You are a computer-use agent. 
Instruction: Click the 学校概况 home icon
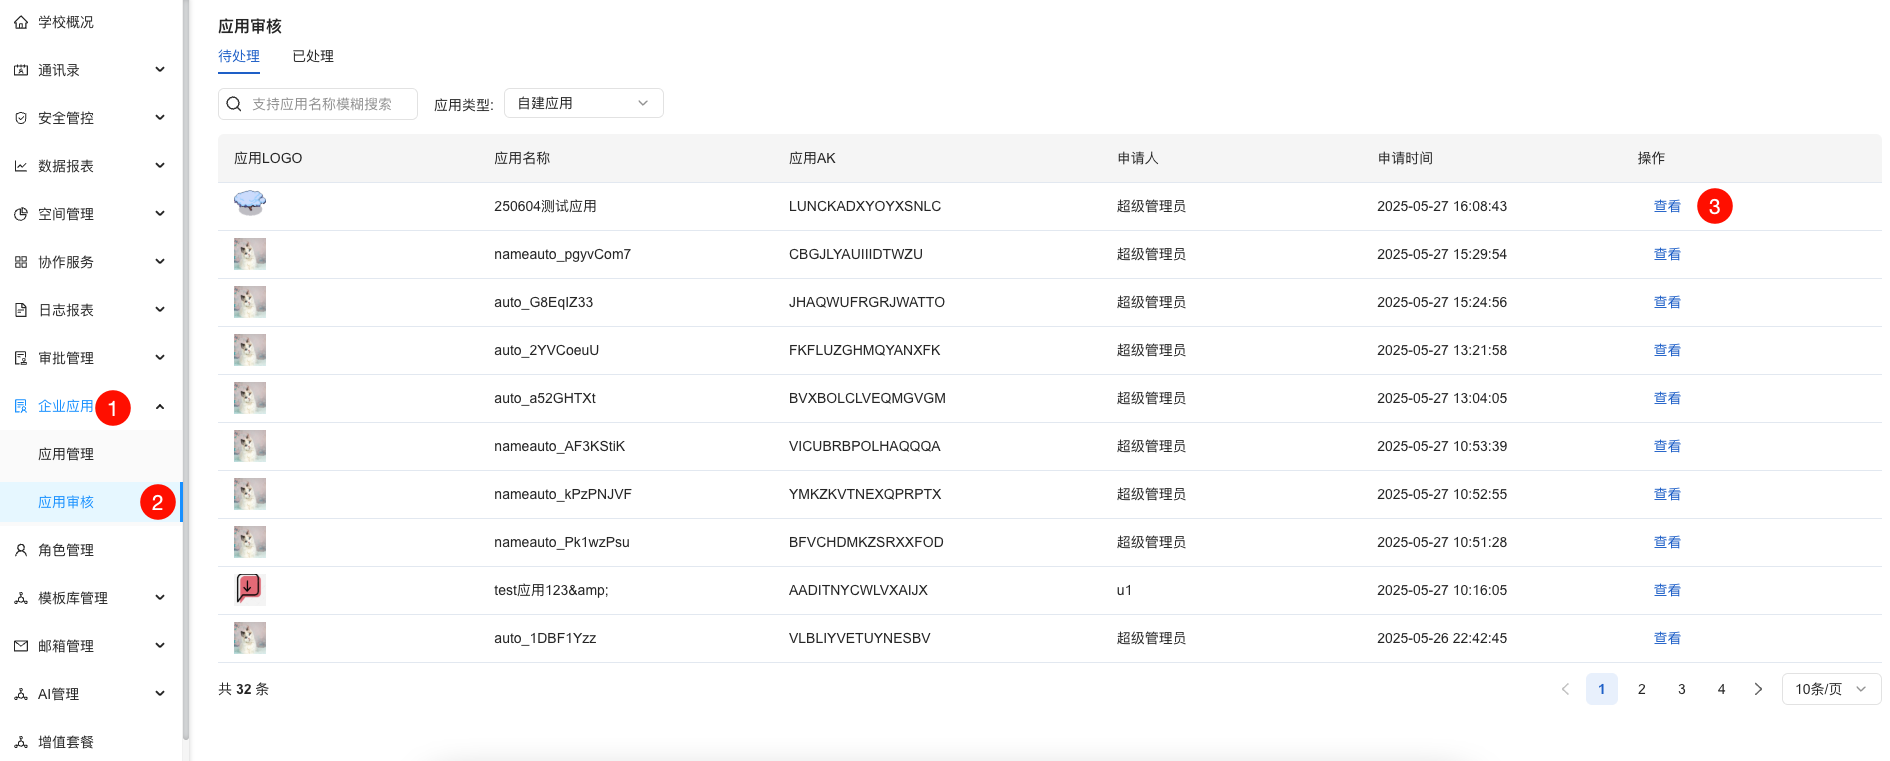click(x=21, y=22)
